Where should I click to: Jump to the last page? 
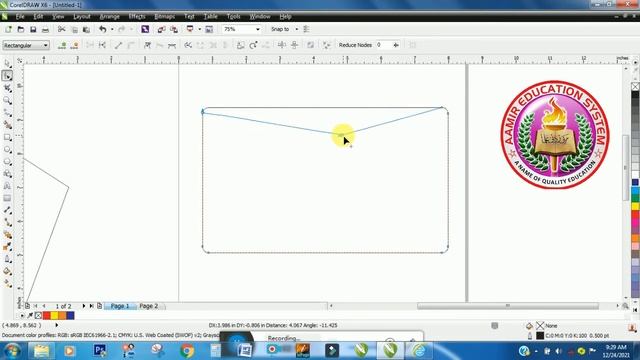91,306
